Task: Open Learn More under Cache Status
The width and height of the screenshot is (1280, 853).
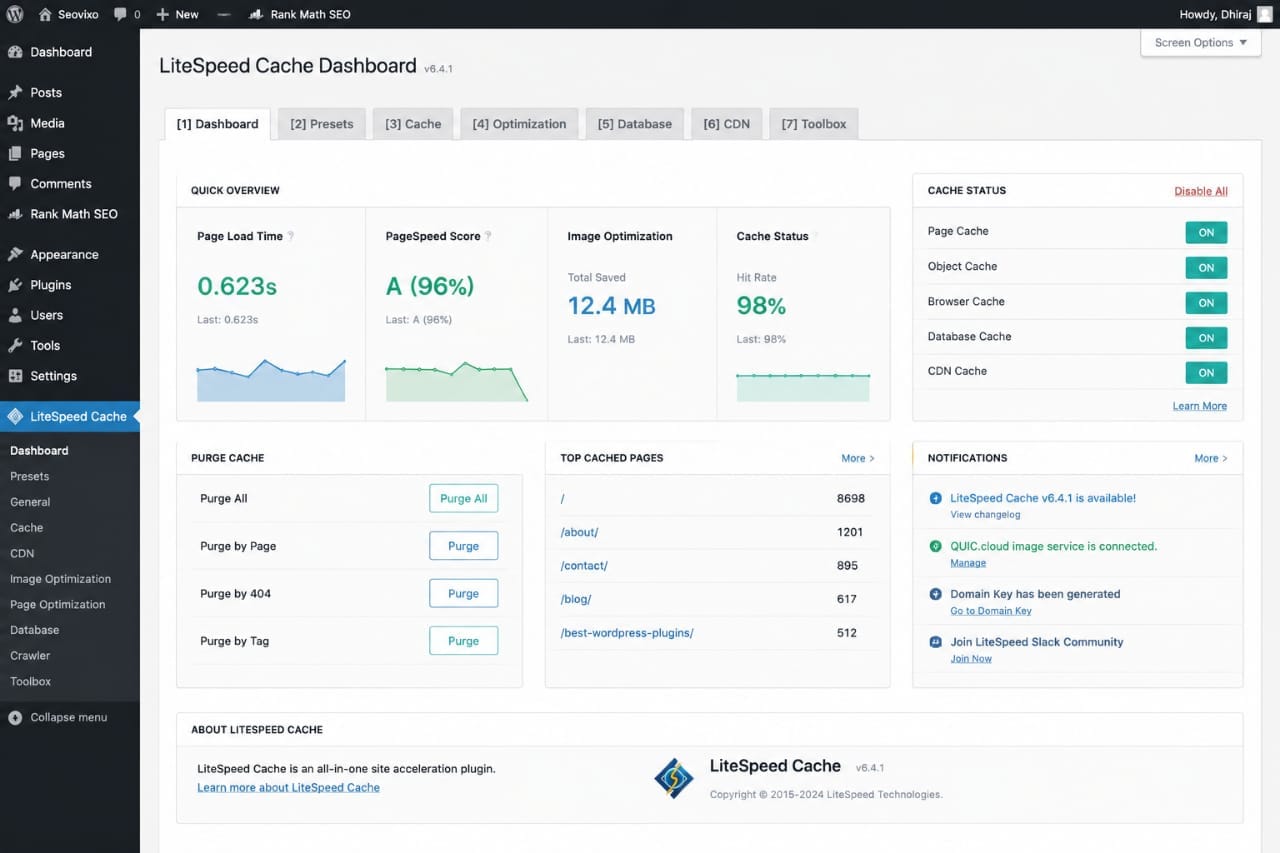Action: pyautogui.click(x=1200, y=406)
